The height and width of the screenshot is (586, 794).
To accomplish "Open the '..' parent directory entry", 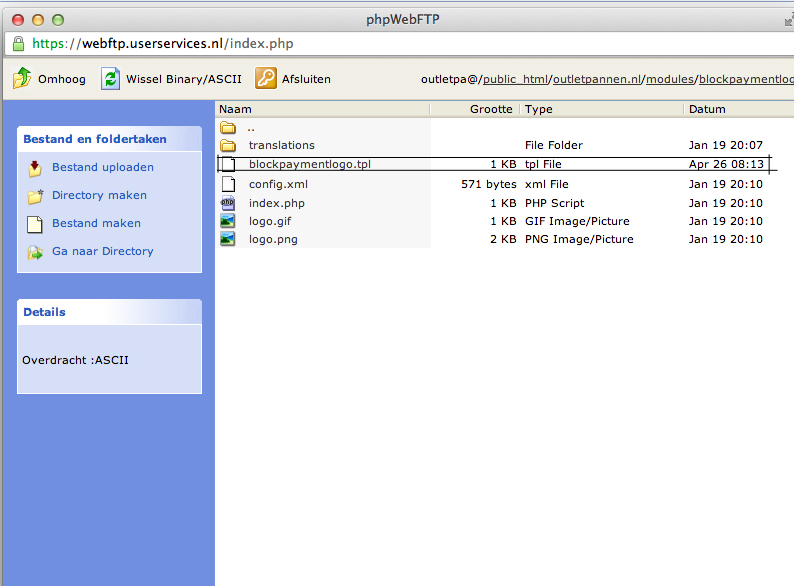I will [x=251, y=129].
